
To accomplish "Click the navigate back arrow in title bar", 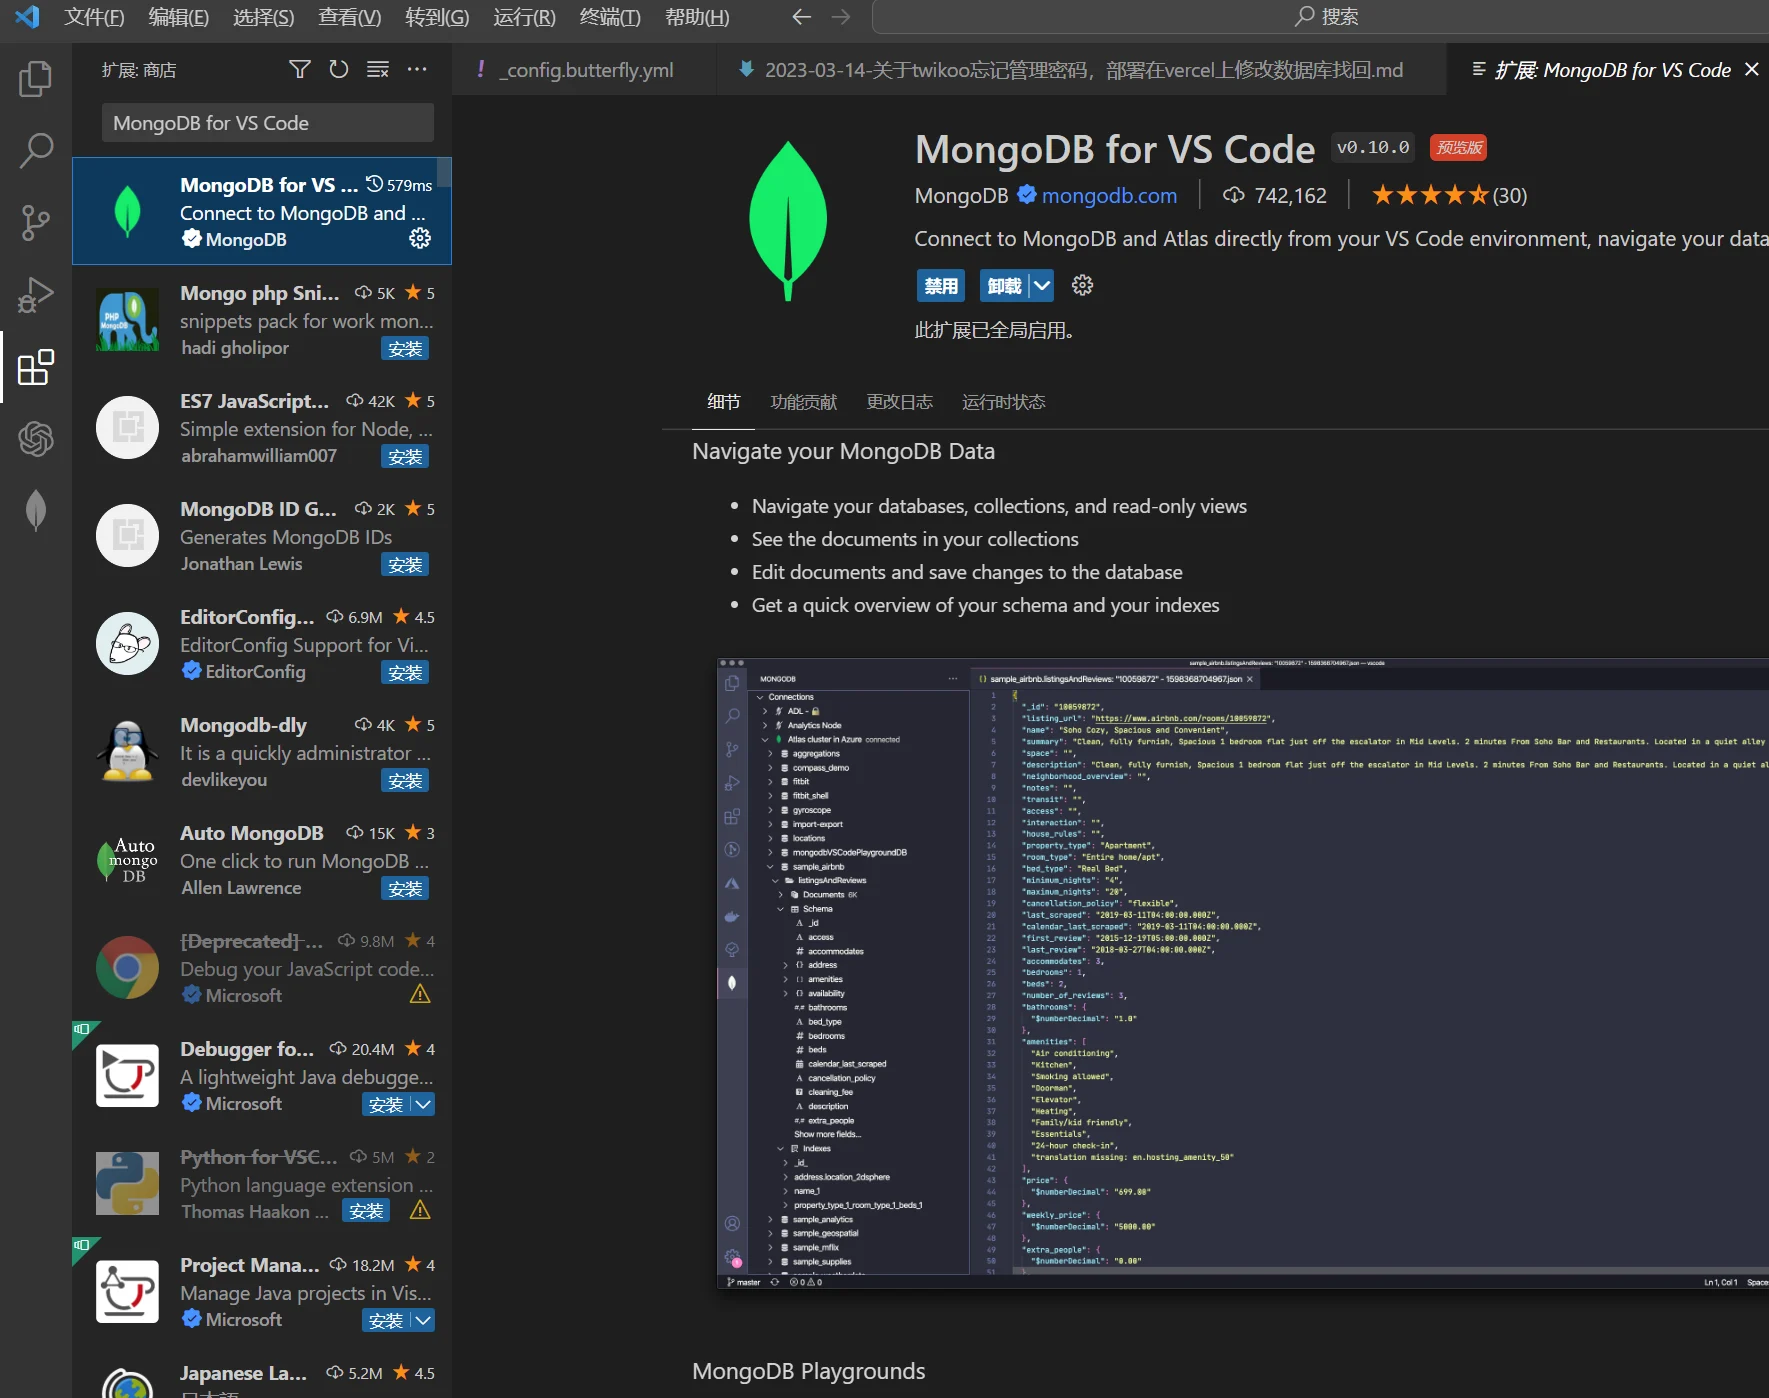I will point(801,17).
